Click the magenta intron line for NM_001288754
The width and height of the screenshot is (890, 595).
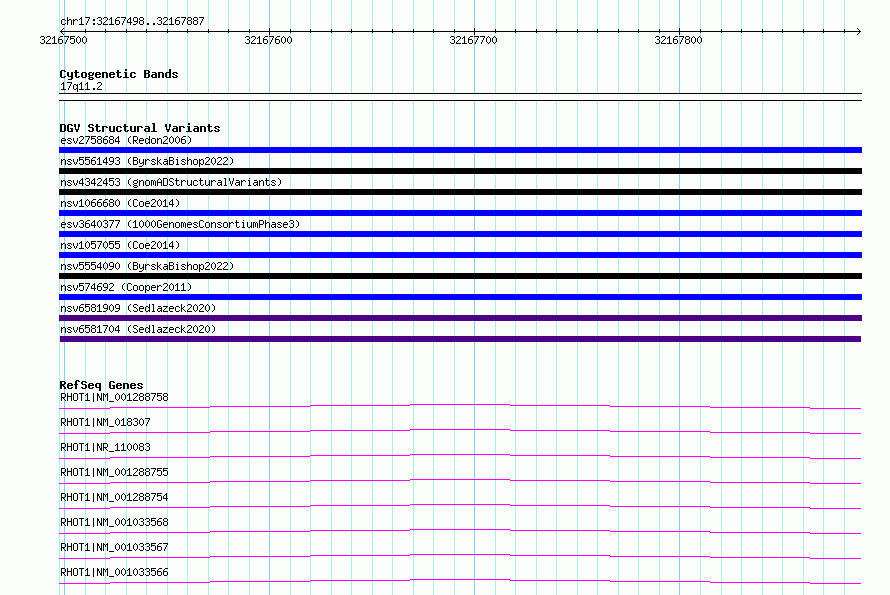tap(460, 505)
